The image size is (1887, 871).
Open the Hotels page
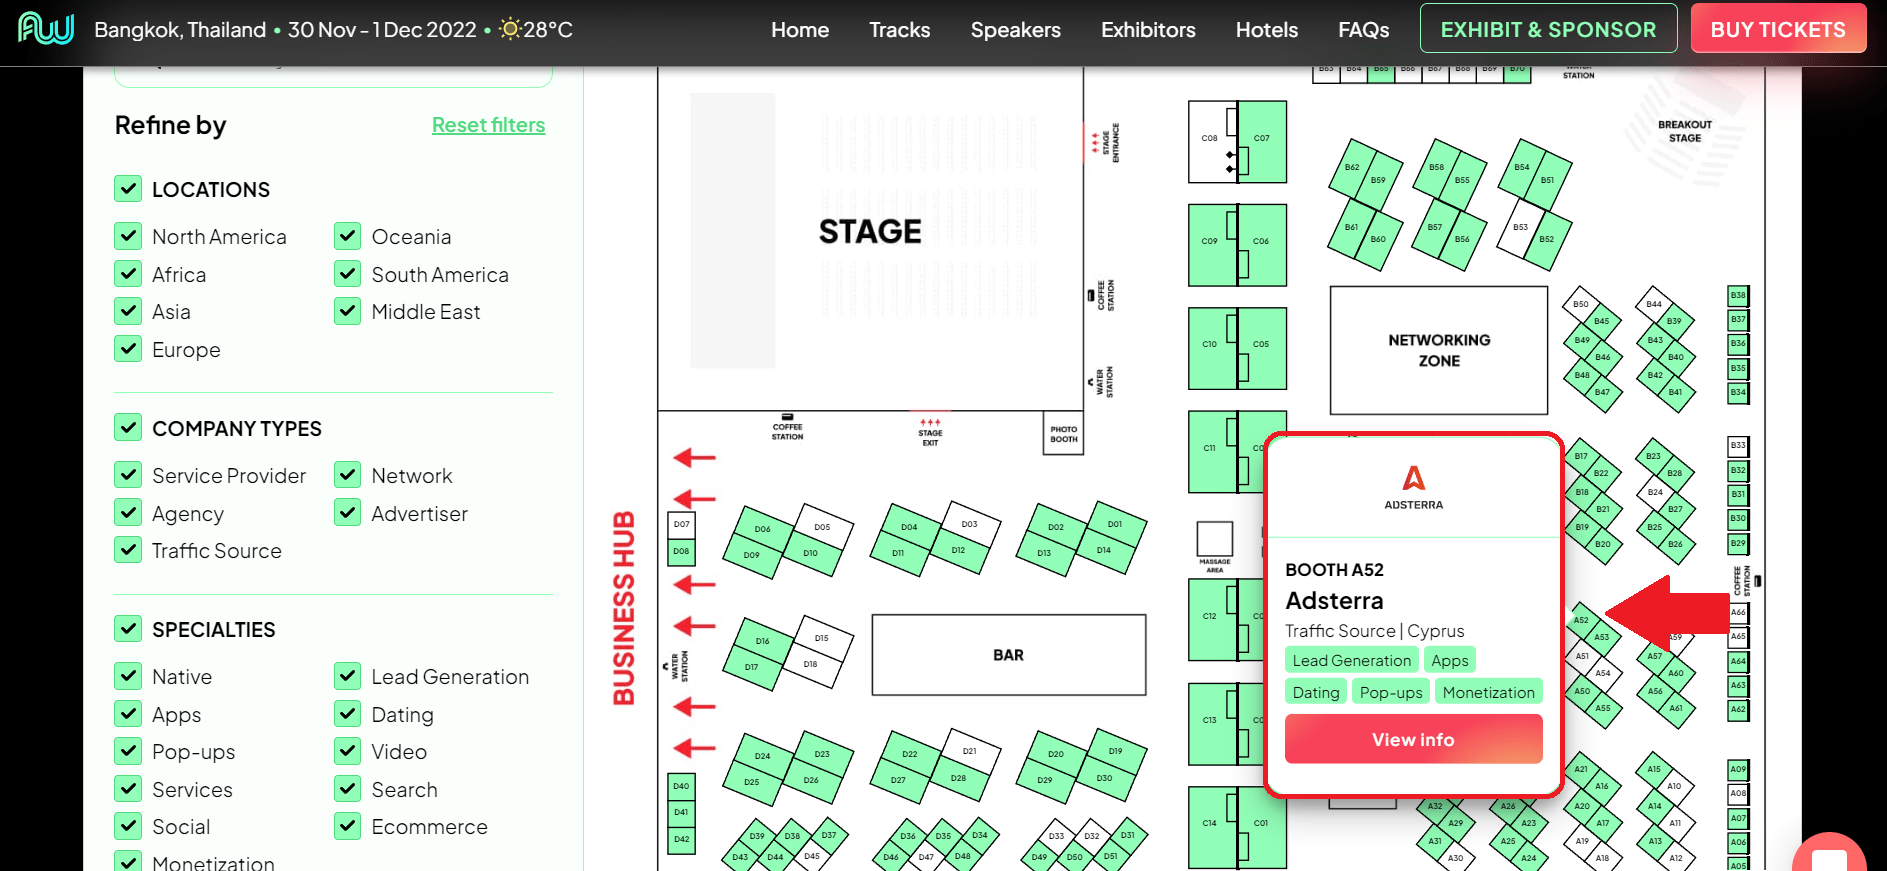pyautogui.click(x=1266, y=30)
